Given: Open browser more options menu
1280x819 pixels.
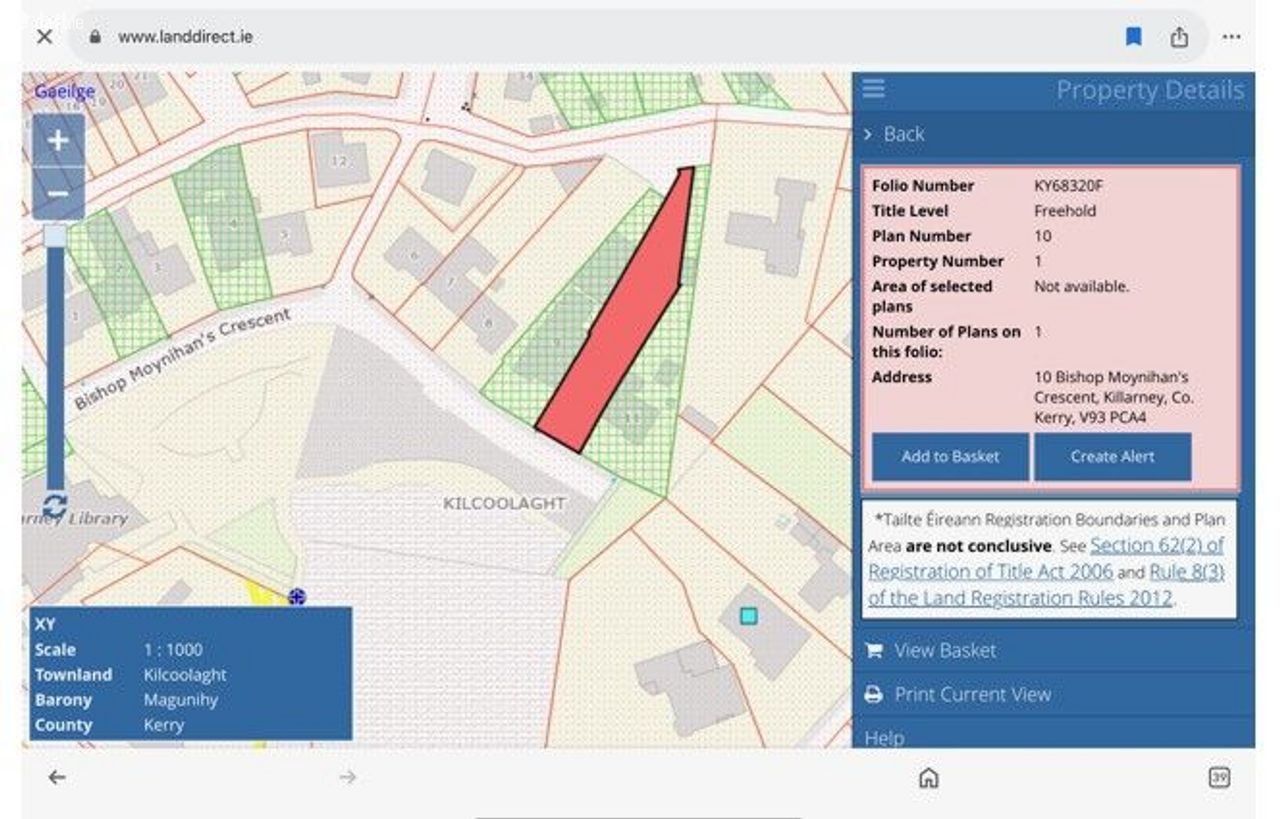Looking at the screenshot, I should coord(1231,37).
